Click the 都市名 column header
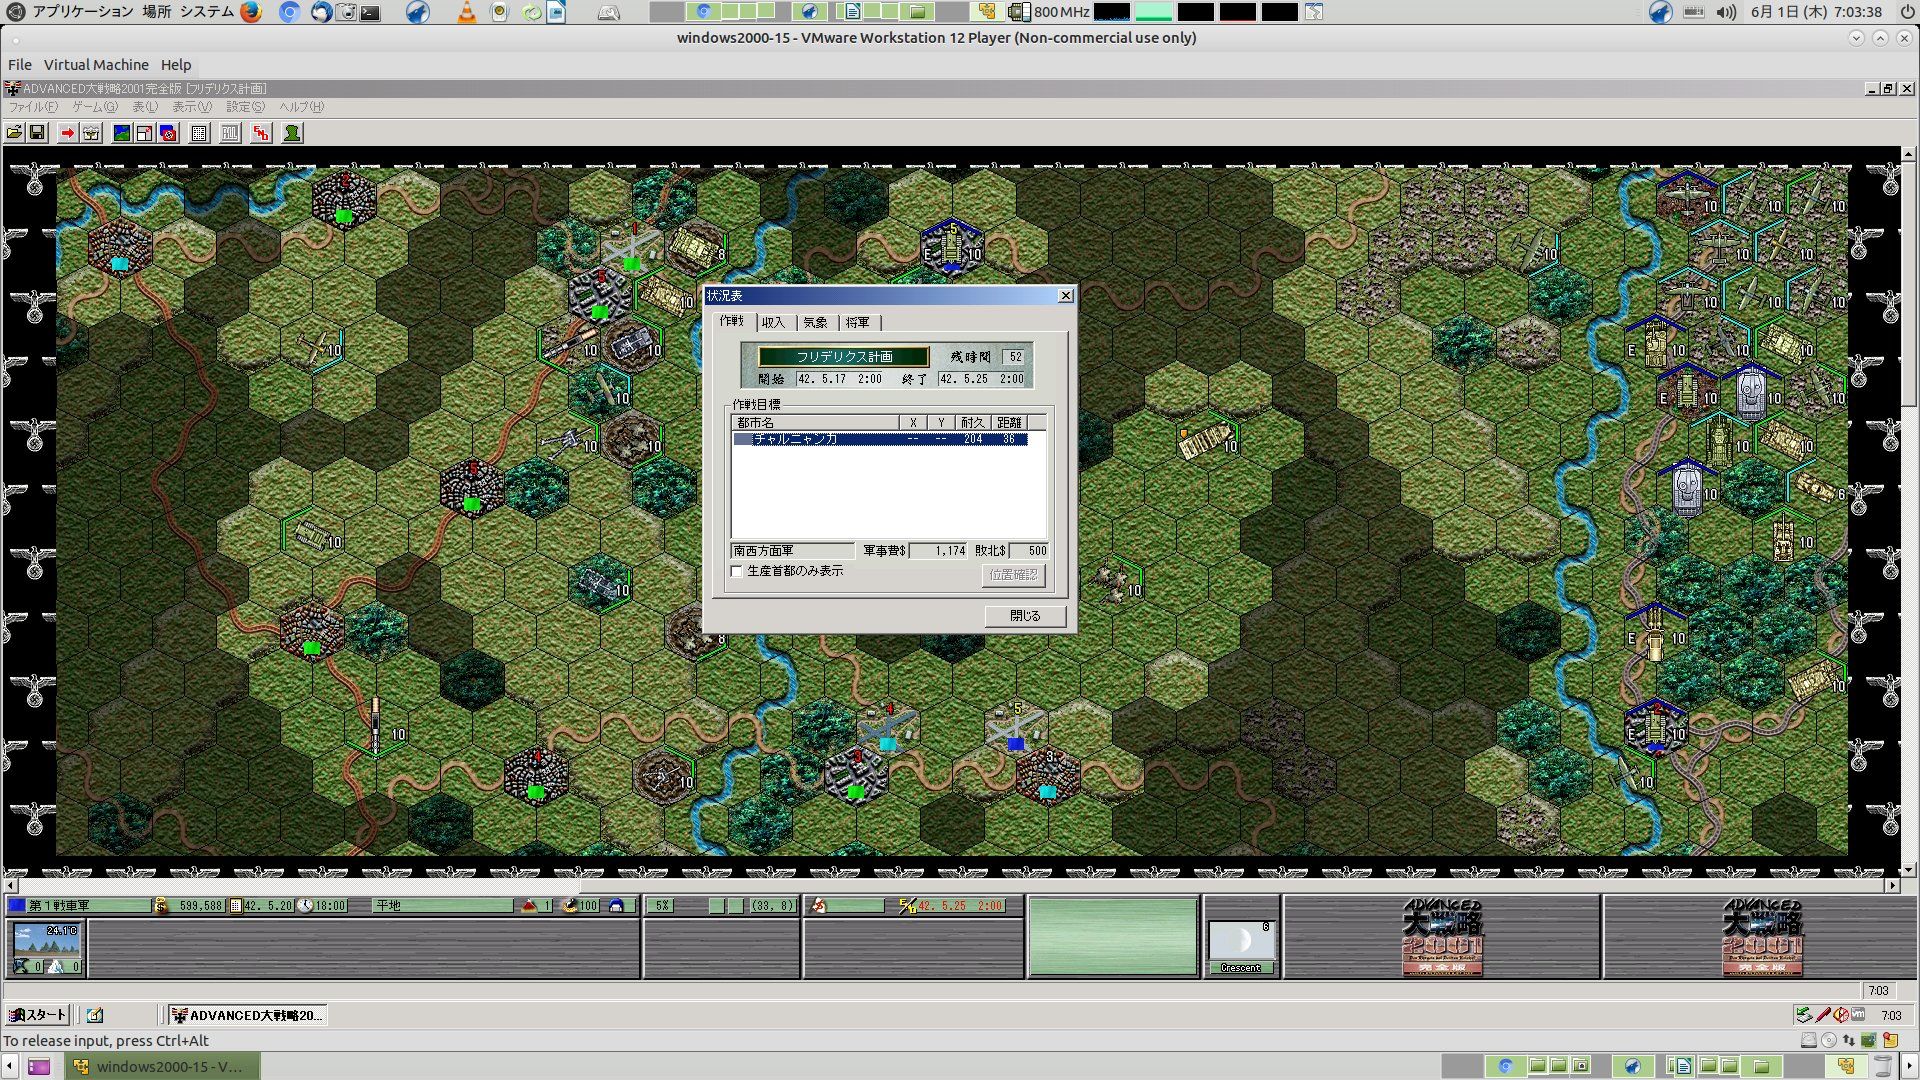 (x=816, y=423)
